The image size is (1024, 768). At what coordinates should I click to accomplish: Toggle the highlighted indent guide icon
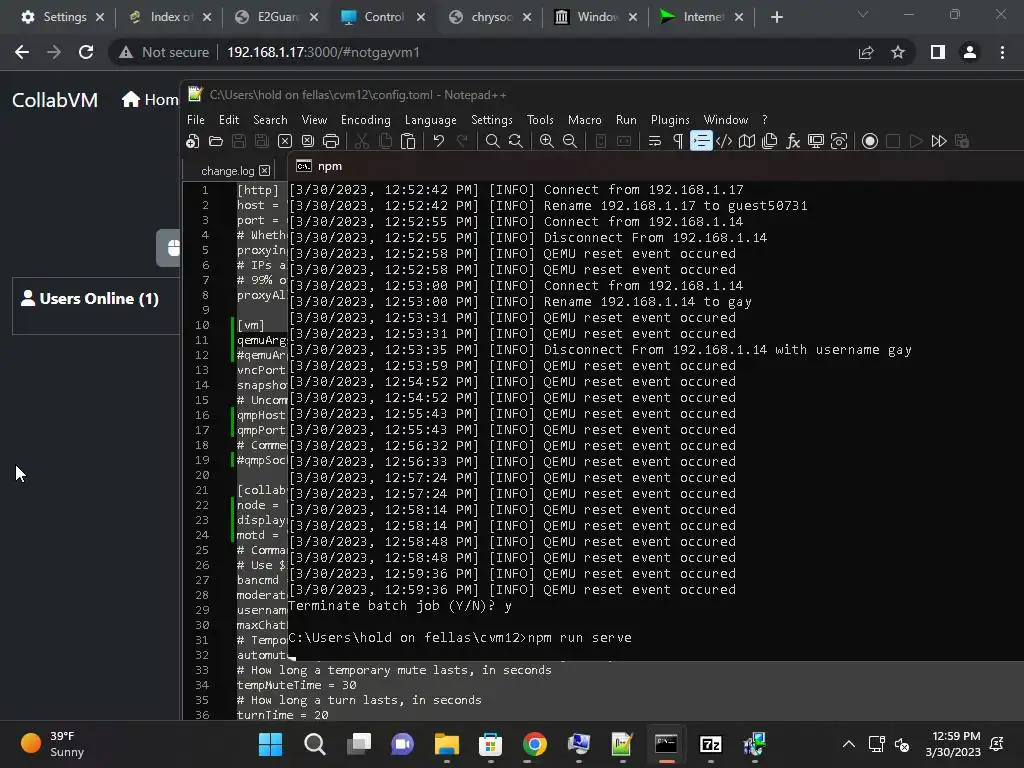click(x=701, y=141)
